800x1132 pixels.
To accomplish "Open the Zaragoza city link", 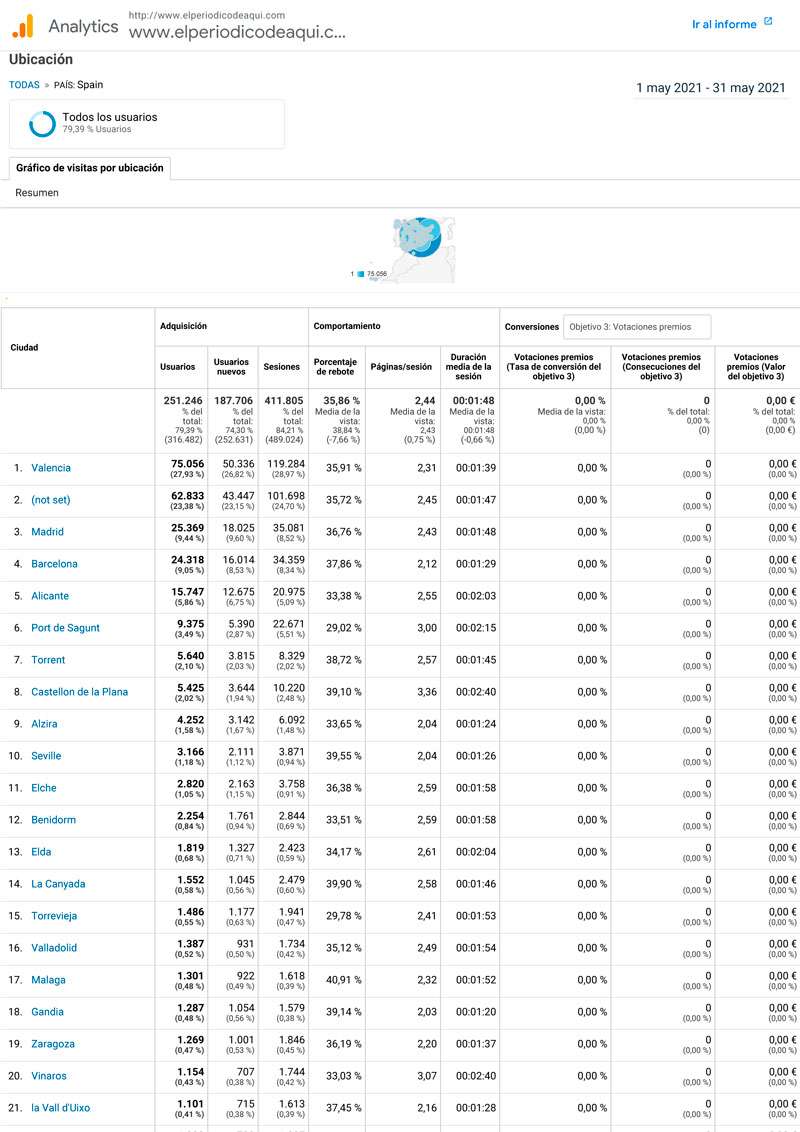I will (x=53, y=1044).
